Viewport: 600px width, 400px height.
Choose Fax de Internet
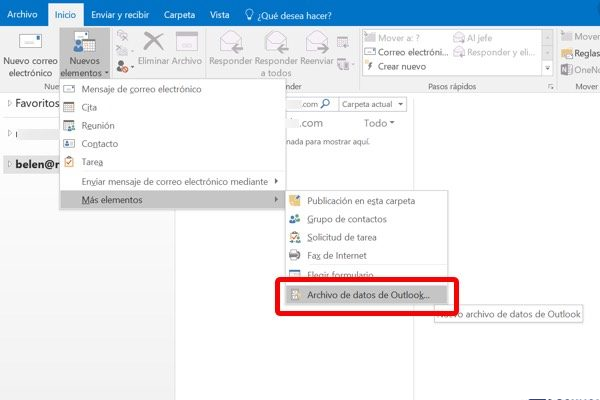pos(367,255)
